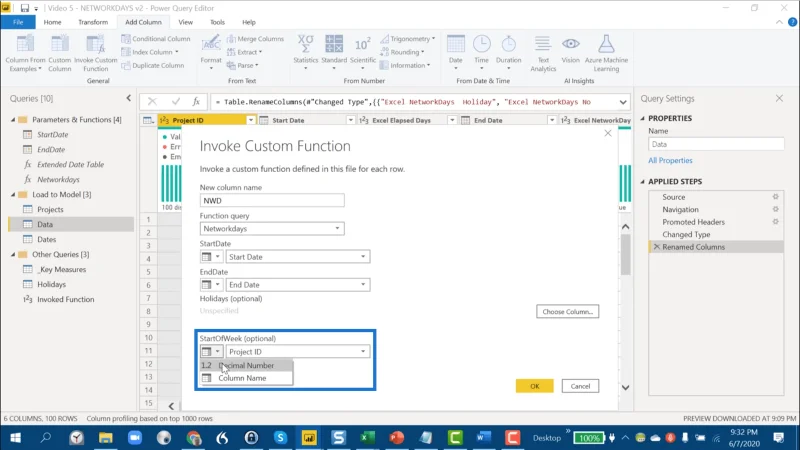Open Scientific number operations
The width and height of the screenshot is (800, 450).
(363, 53)
